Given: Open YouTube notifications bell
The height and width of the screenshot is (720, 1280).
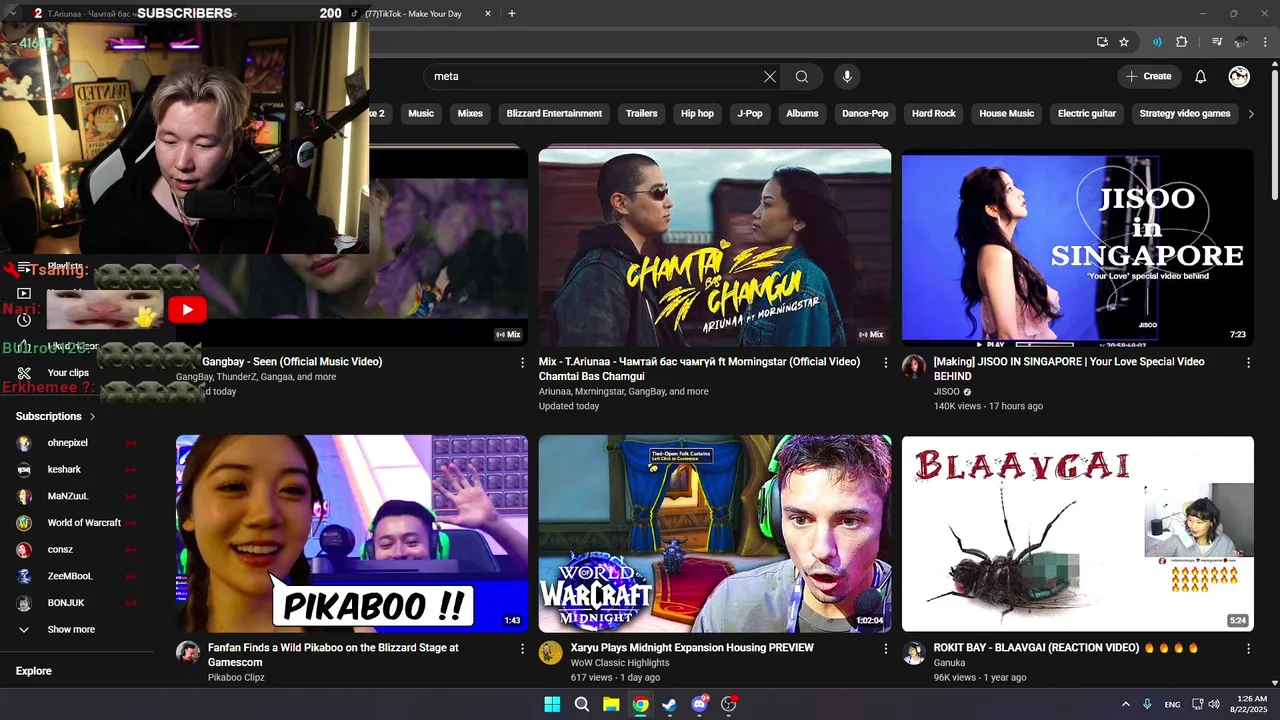Looking at the screenshot, I should [x=1201, y=77].
